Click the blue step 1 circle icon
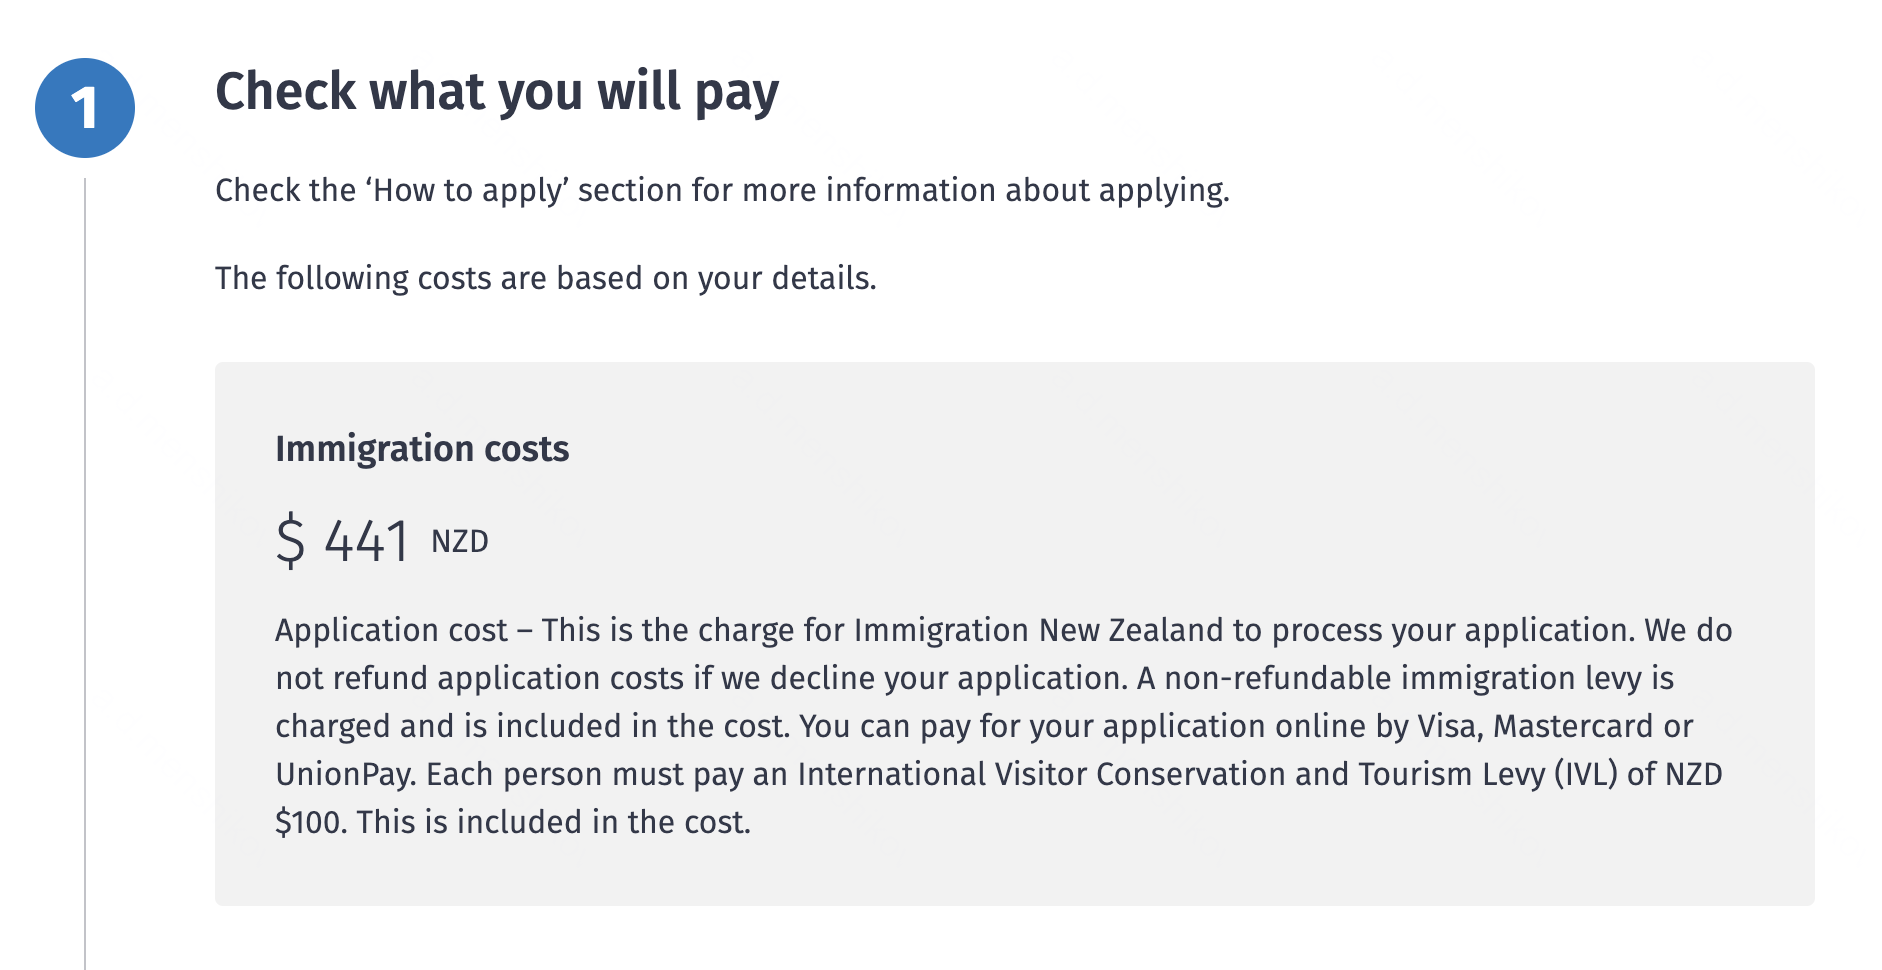Image resolution: width=1882 pixels, height=970 pixels. point(85,108)
